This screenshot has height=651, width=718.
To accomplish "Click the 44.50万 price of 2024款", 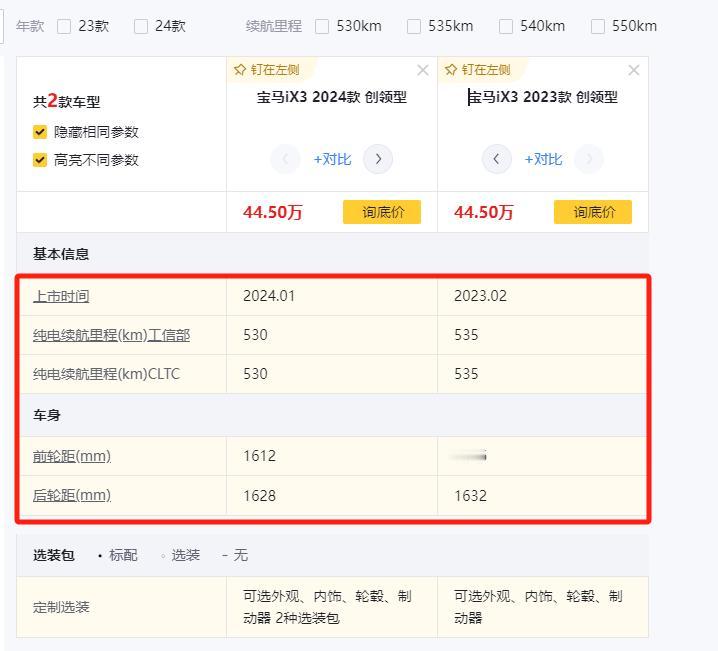I will pos(272,212).
